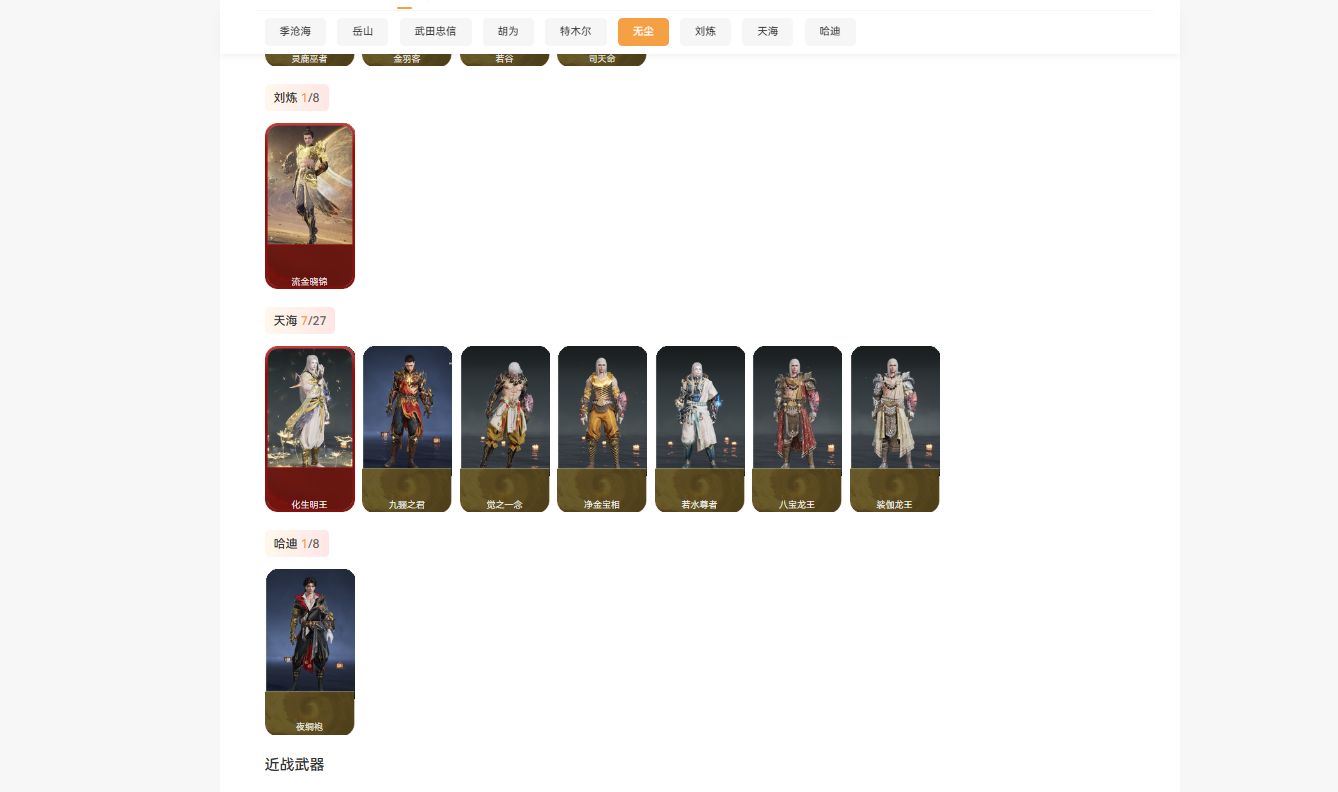This screenshot has height=792, width=1338.
Task: Switch to the 季沧海 tab
Action: click(295, 32)
